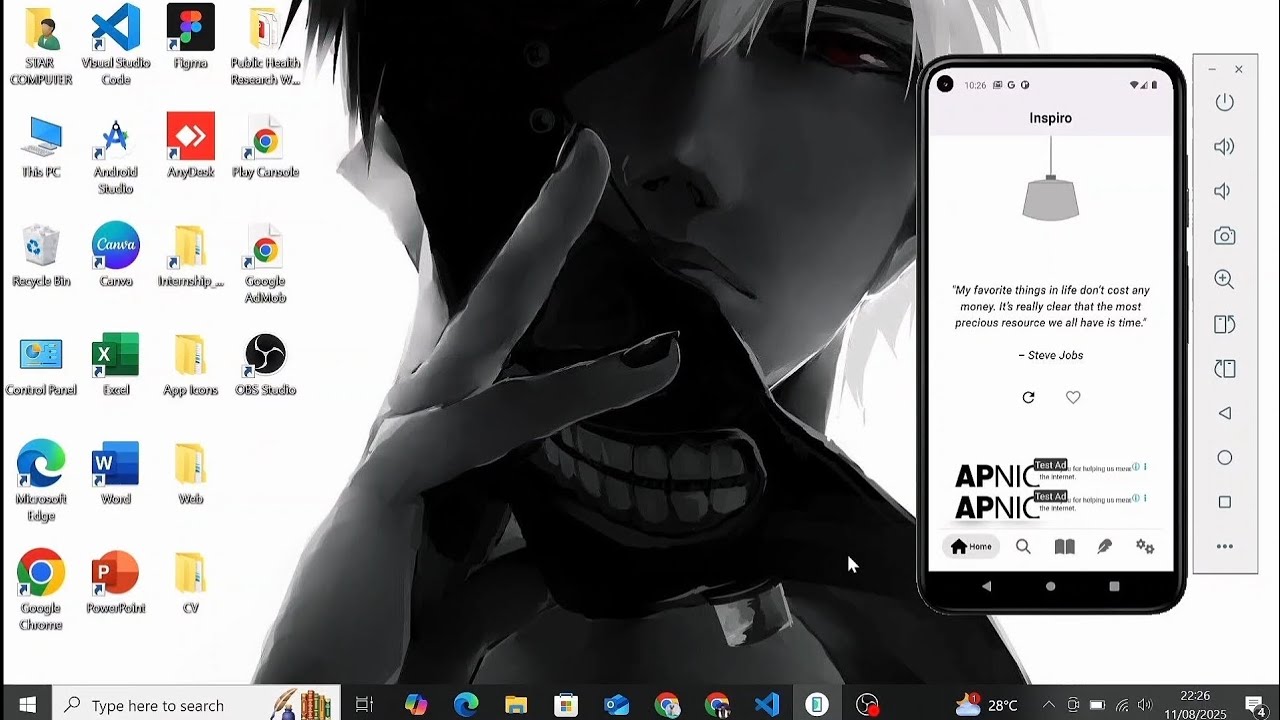Rotate the emulator device left

(x=1224, y=324)
